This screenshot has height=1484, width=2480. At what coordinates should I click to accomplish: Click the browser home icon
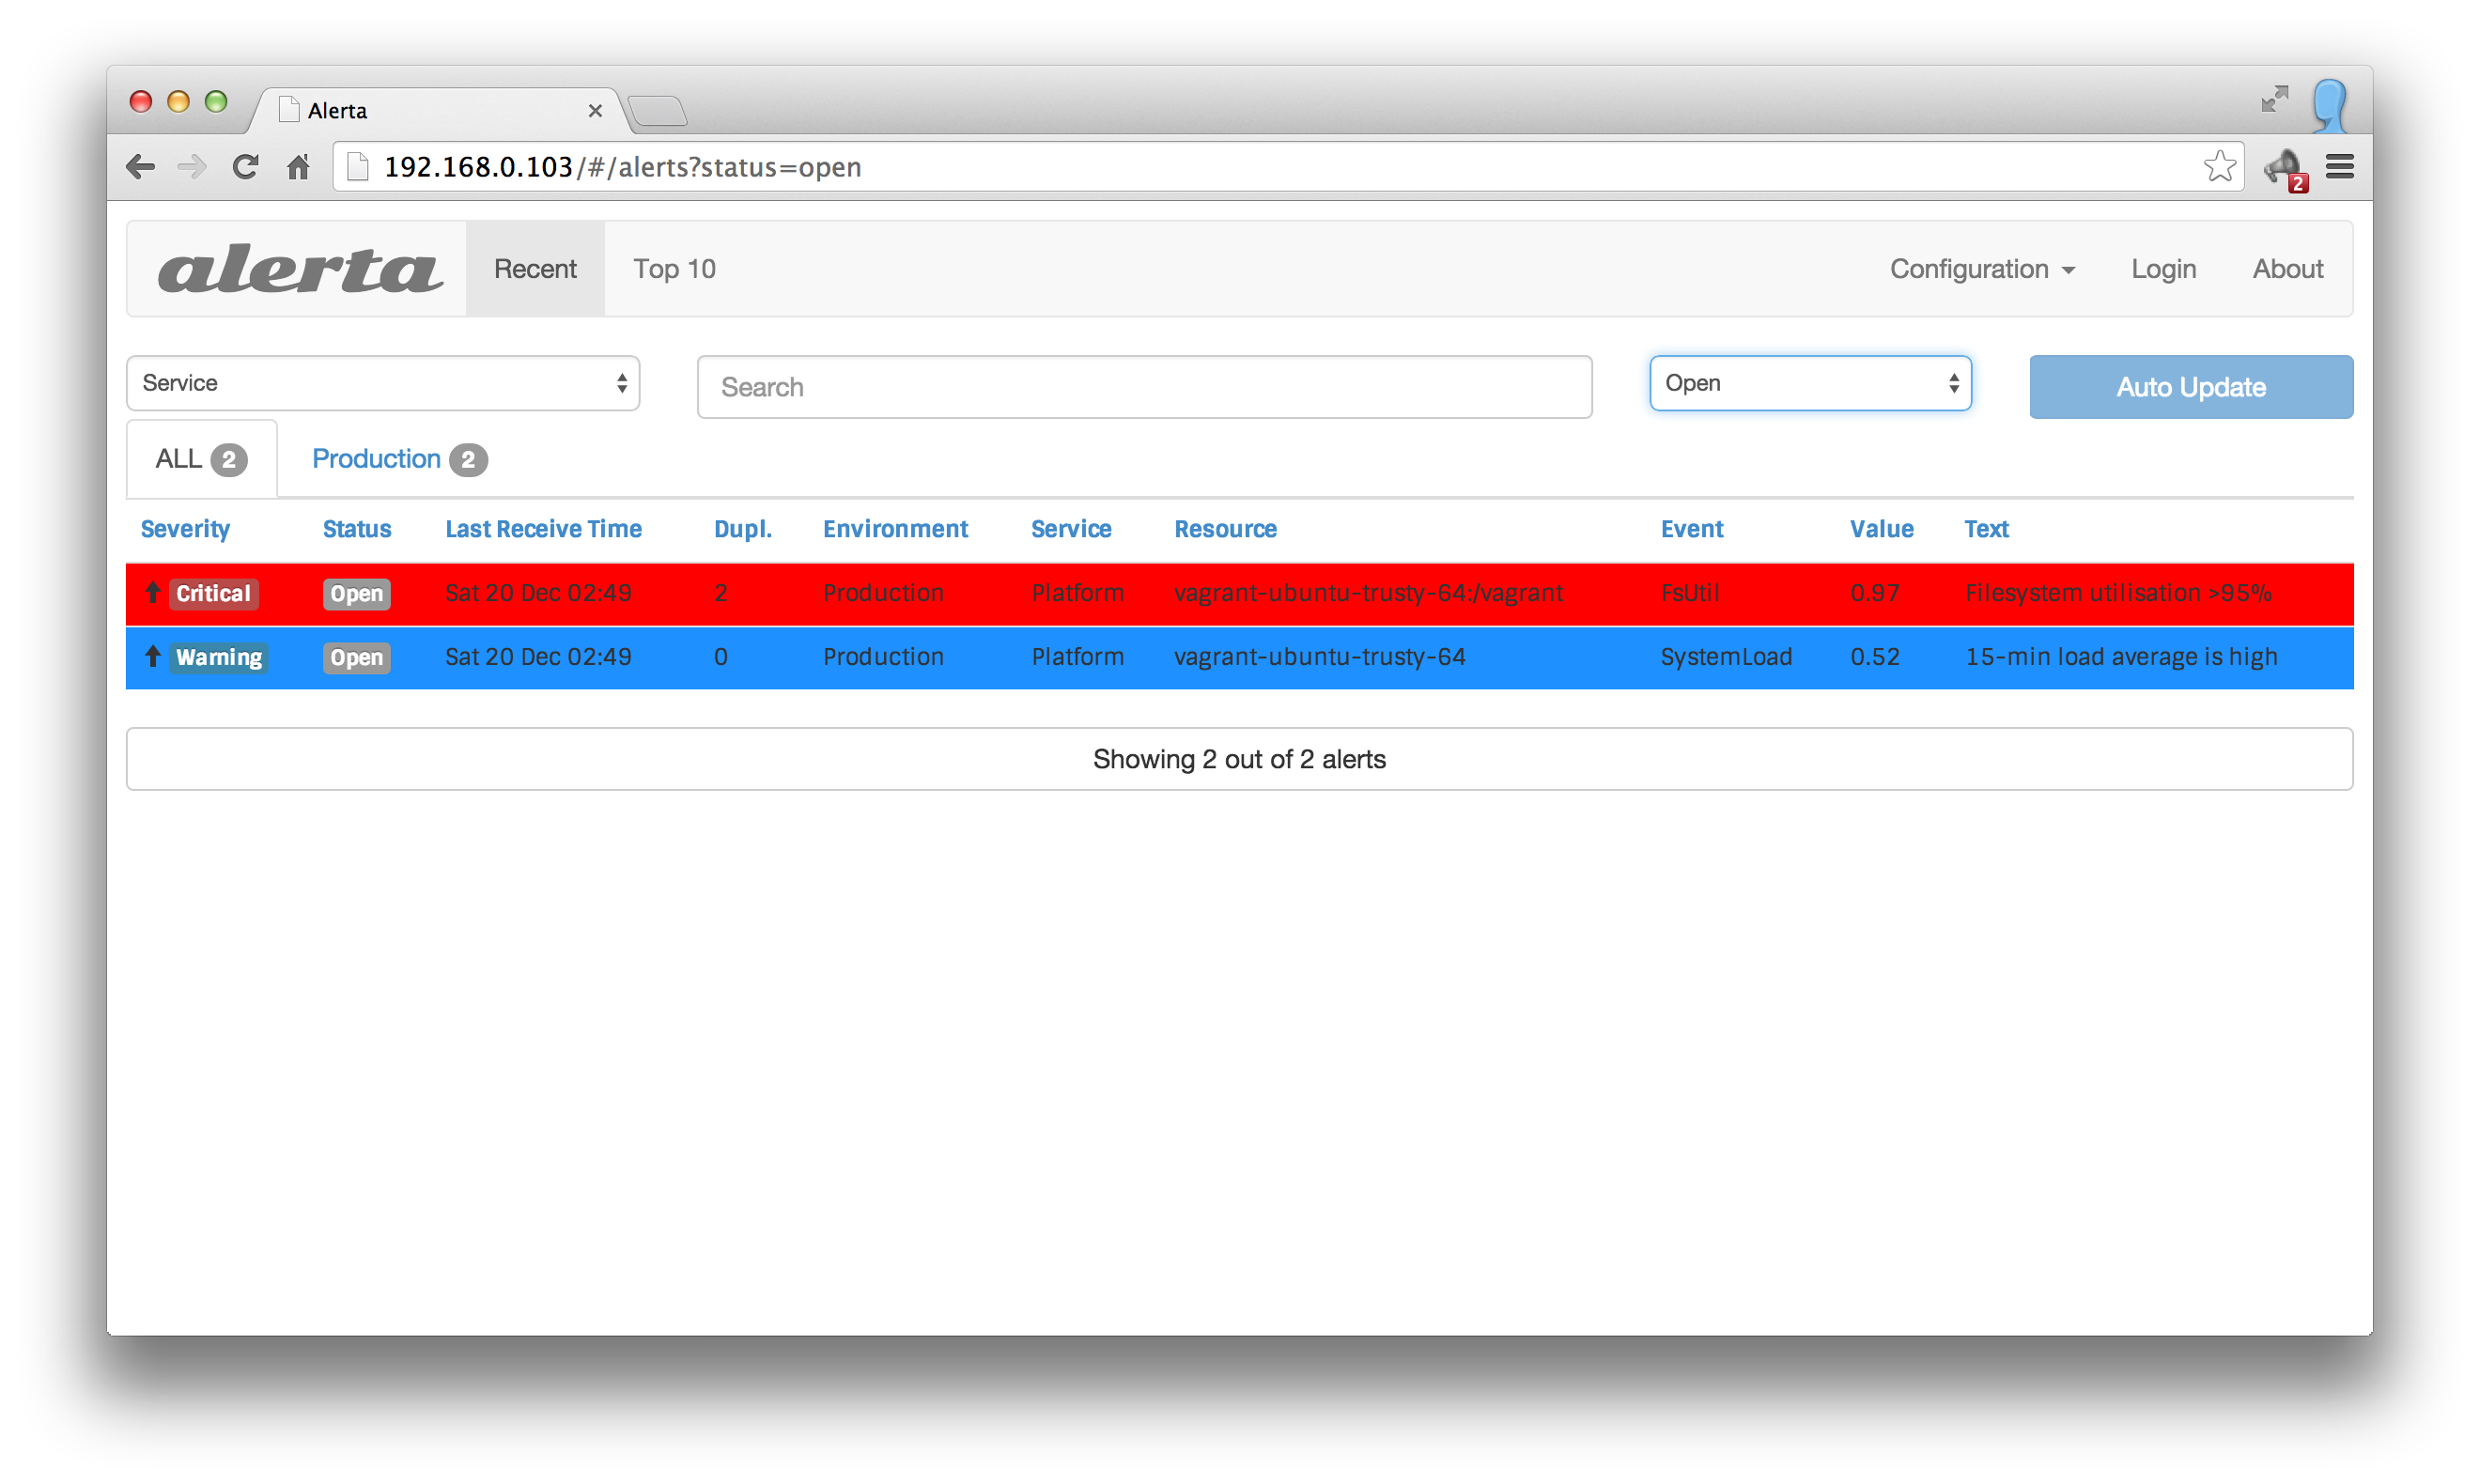[298, 167]
